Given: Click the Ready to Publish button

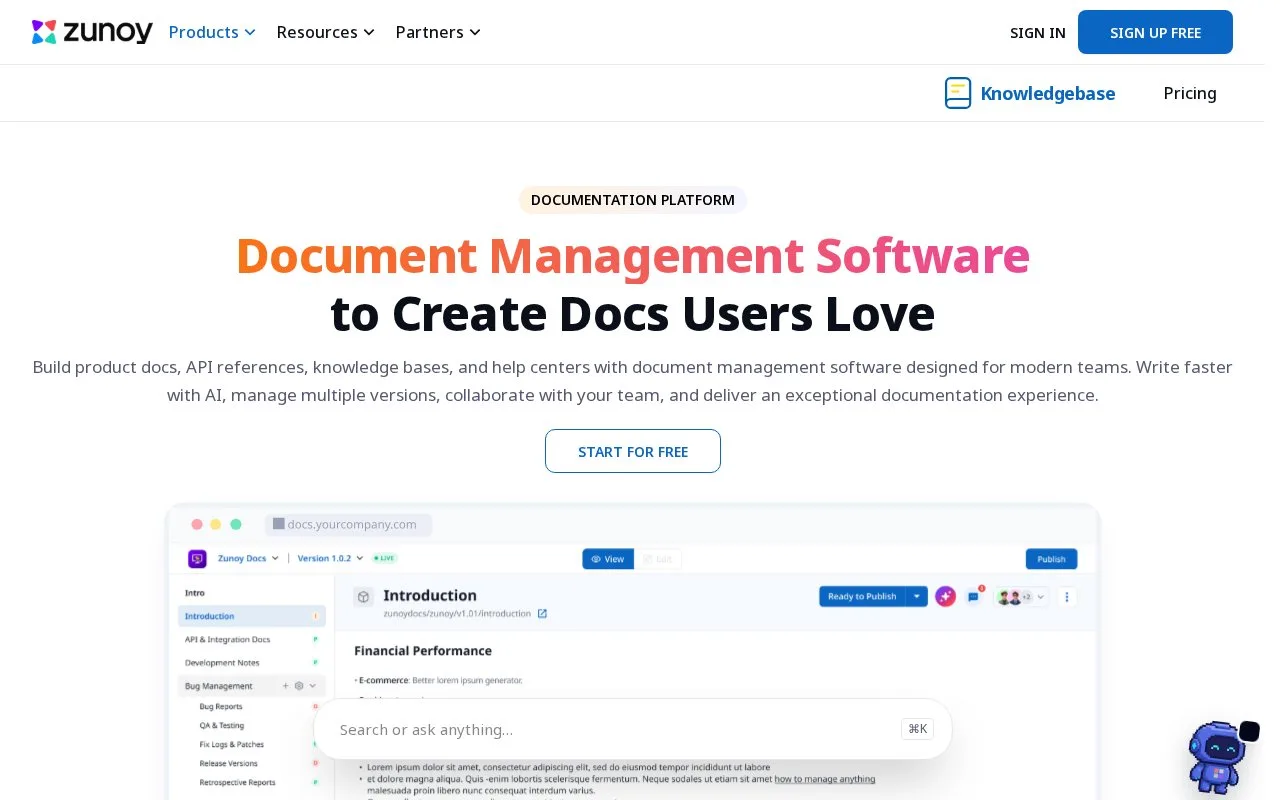Looking at the screenshot, I should [862, 596].
